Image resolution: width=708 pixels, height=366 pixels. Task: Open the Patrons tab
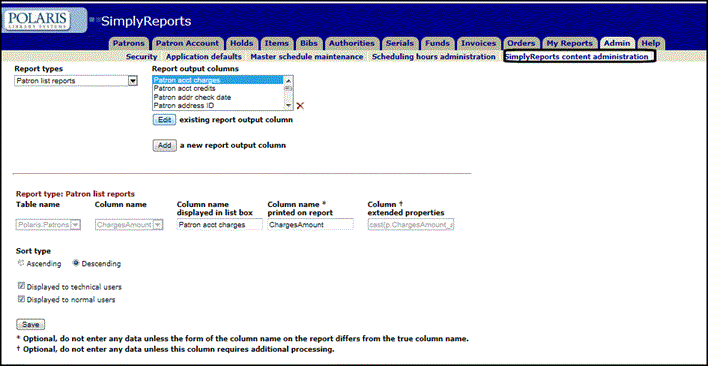point(128,43)
